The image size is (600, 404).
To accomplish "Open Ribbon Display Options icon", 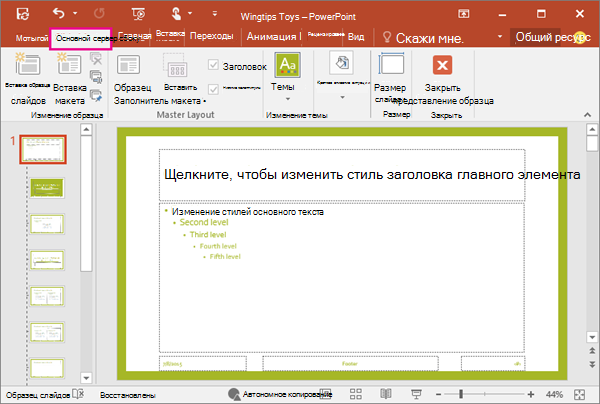I will point(464,14).
